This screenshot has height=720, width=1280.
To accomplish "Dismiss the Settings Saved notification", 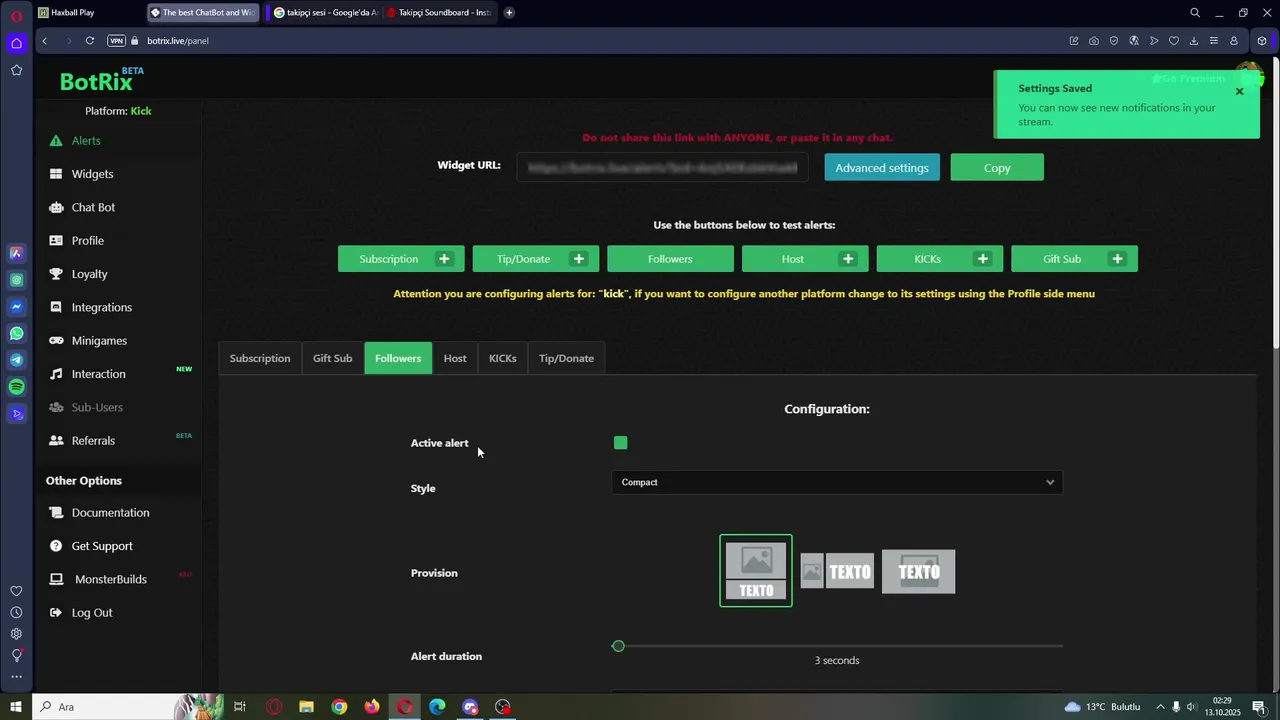I will pos(1239,91).
